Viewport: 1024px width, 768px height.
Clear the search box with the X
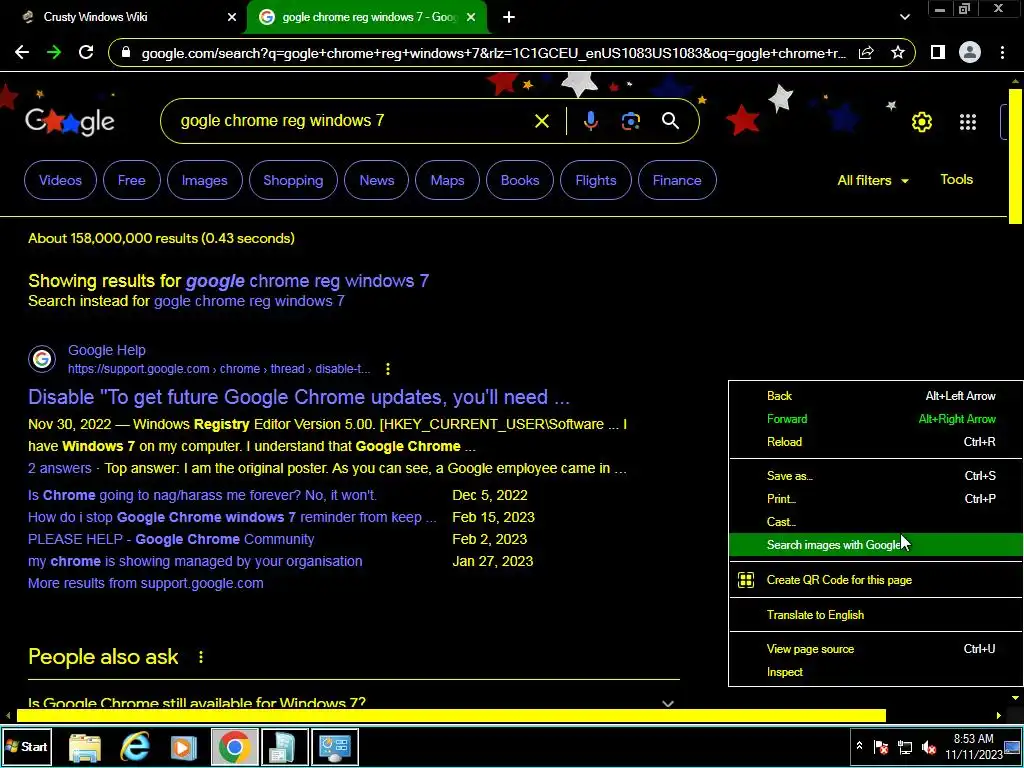click(541, 121)
